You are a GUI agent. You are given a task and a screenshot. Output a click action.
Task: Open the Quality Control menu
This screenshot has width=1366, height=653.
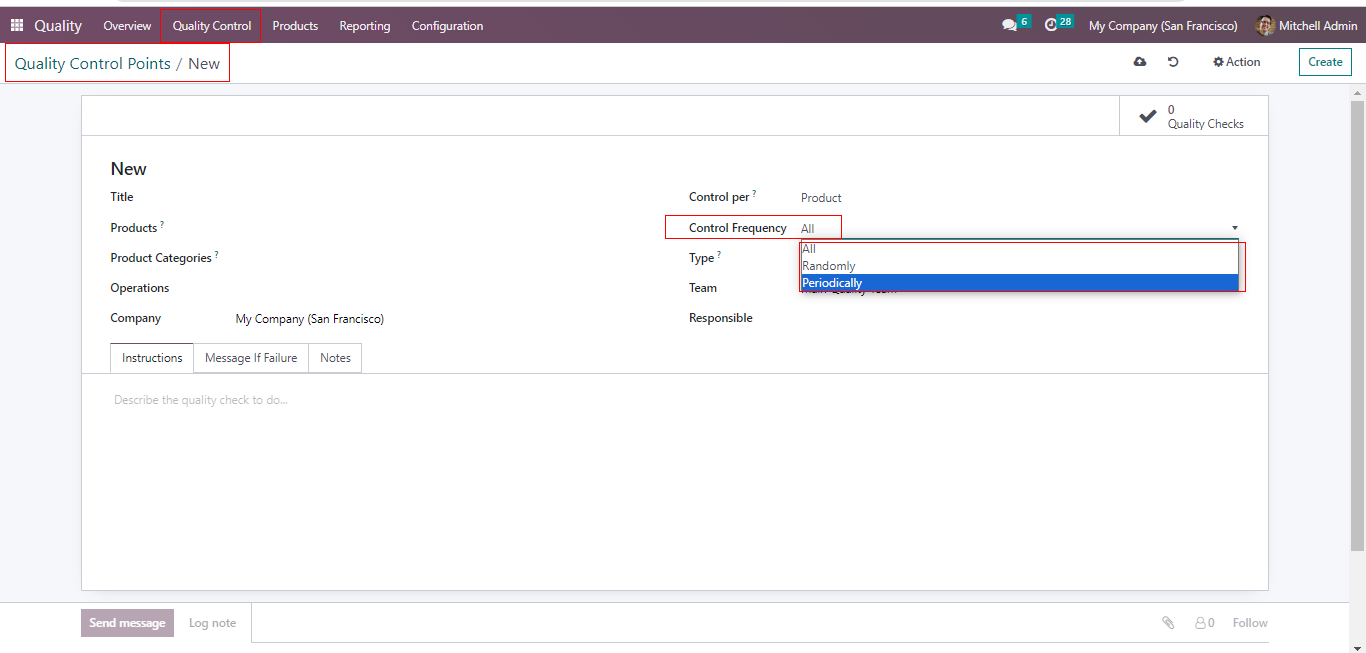[x=211, y=26]
